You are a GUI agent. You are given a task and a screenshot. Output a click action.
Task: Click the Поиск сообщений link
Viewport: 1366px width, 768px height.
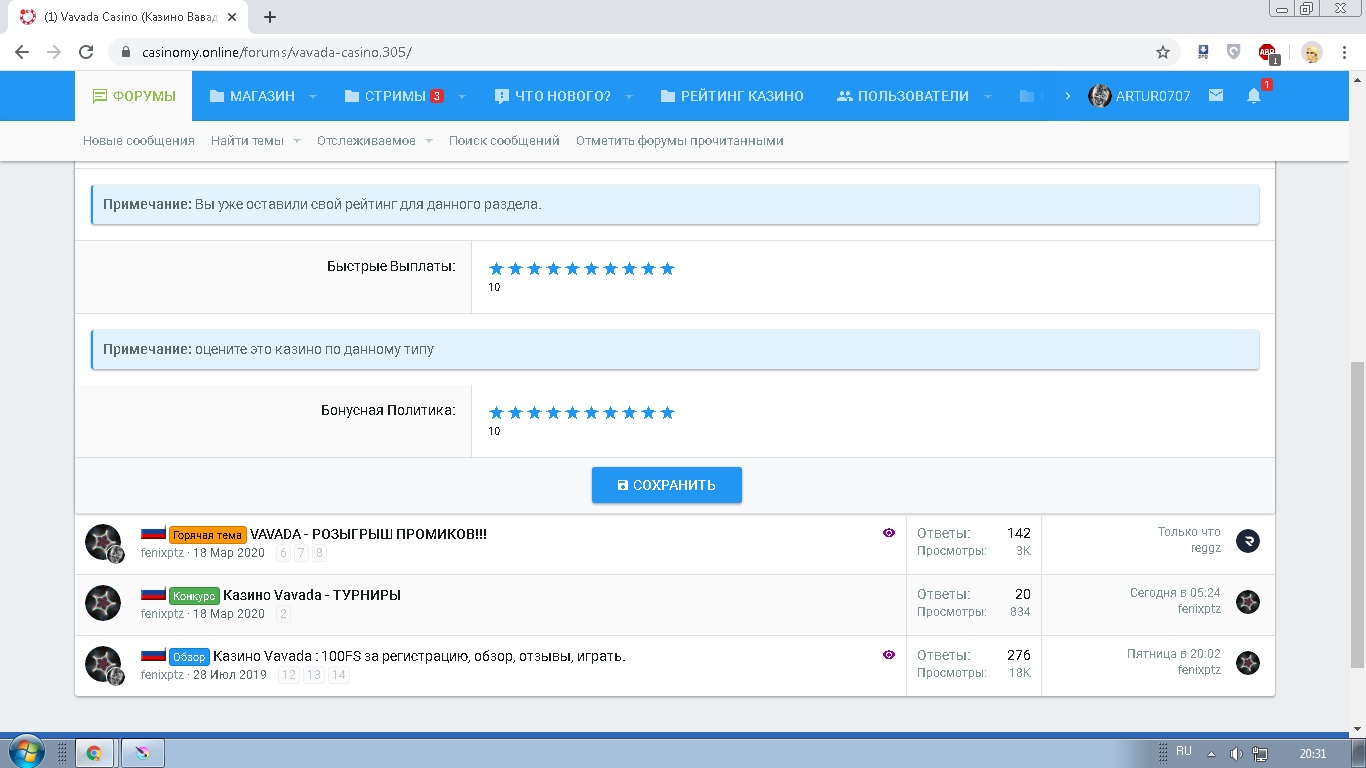[504, 141]
